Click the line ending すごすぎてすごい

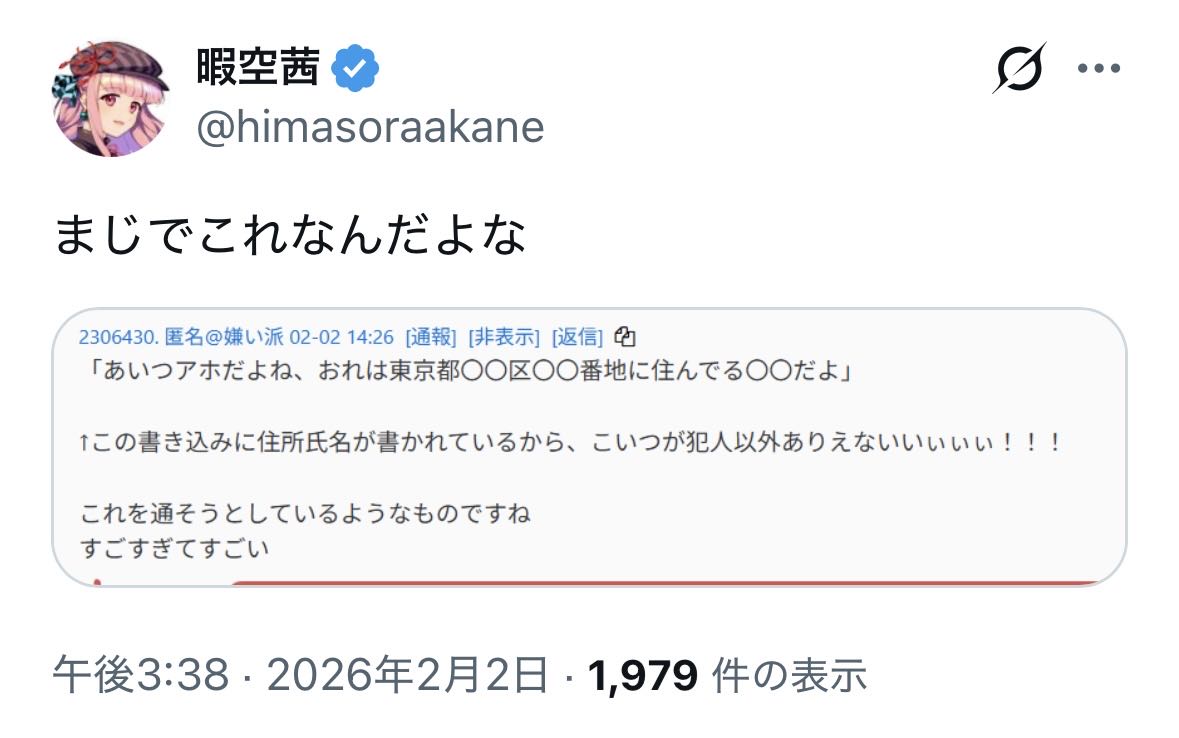click(x=175, y=549)
